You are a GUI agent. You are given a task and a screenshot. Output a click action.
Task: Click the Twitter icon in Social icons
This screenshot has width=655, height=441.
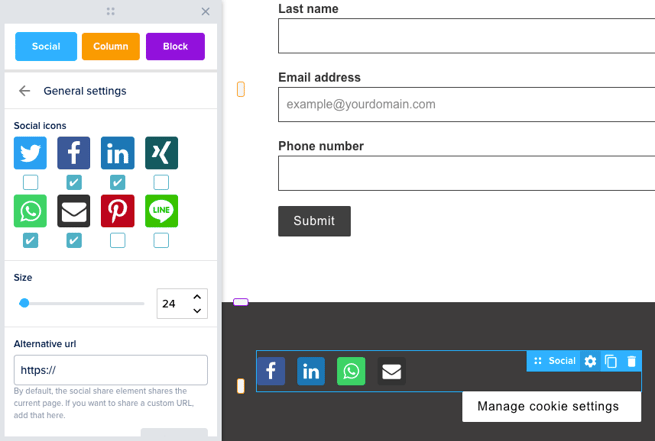(31, 154)
